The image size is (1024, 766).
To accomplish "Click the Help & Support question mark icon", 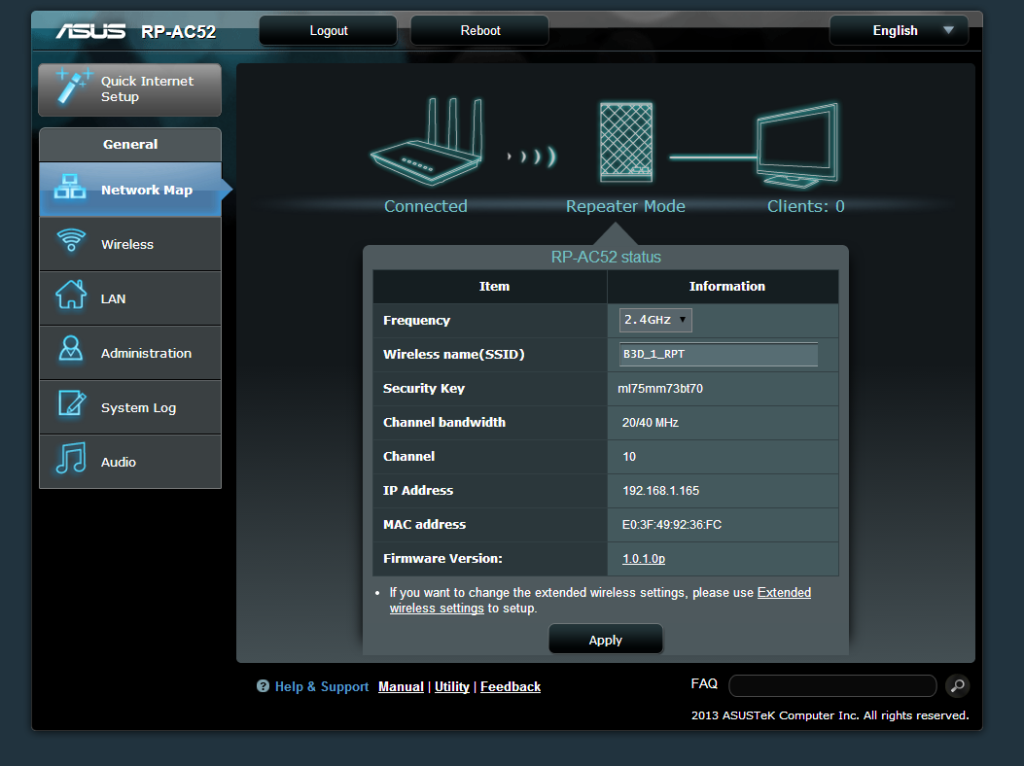I will point(262,687).
